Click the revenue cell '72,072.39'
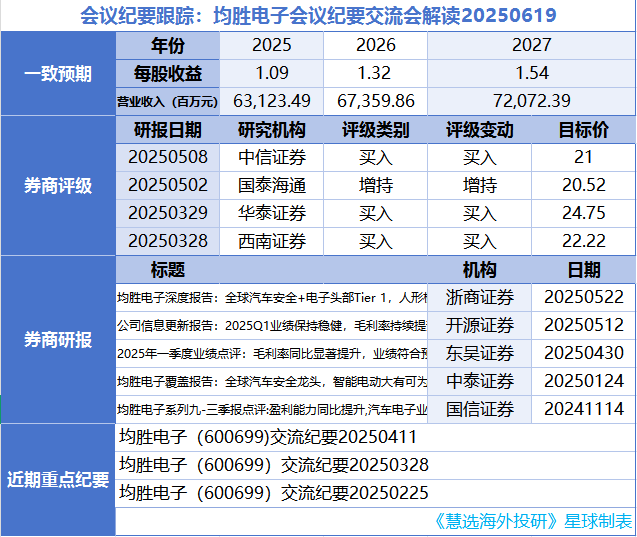 (531, 102)
